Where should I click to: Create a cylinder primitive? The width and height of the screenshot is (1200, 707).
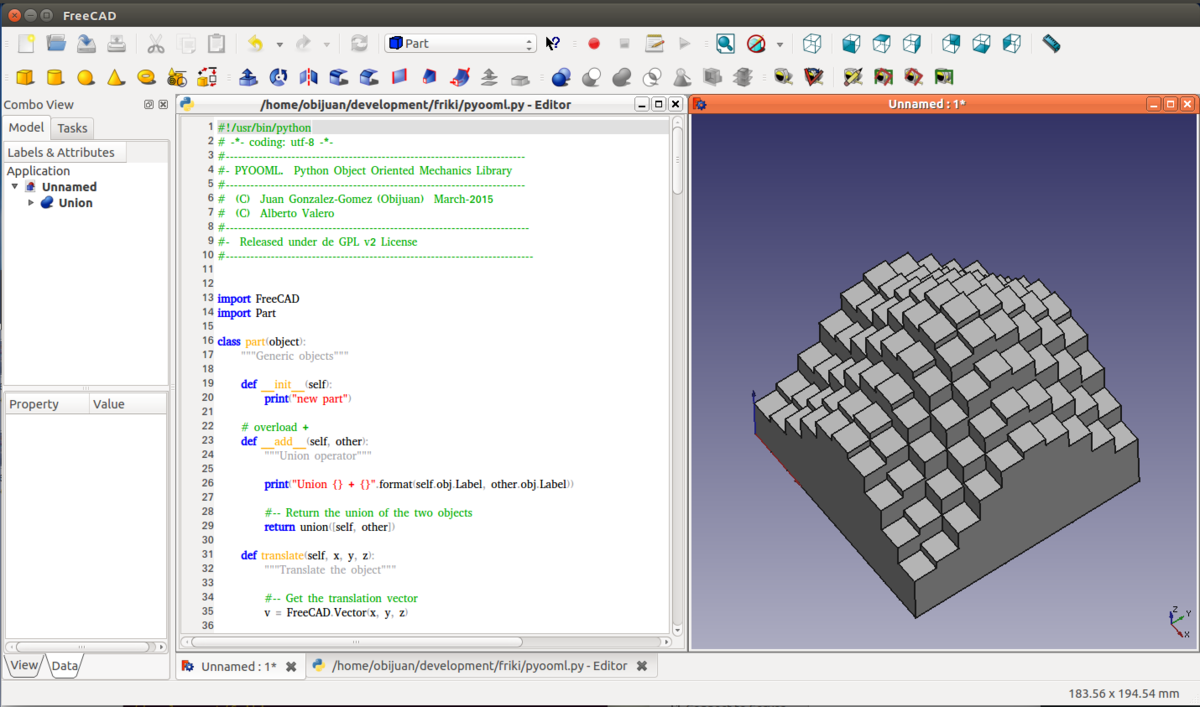pyautogui.click(x=55, y=77)
